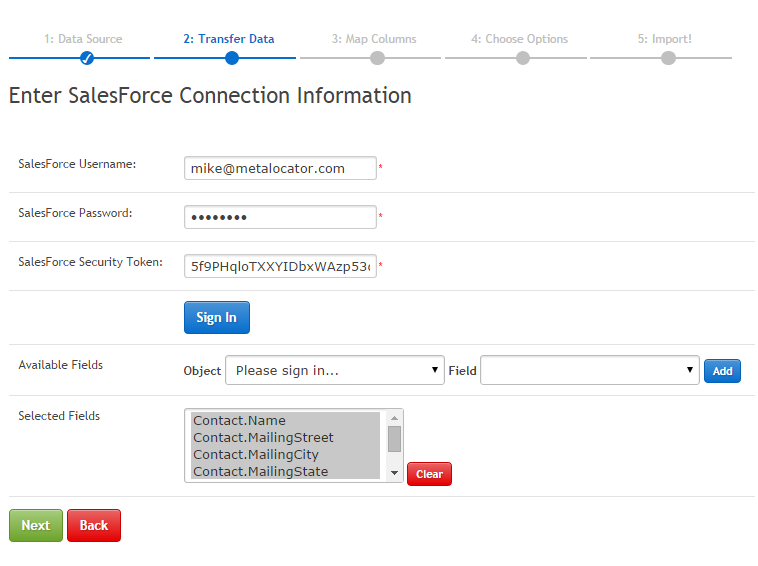Select Contact.MailingState in the list

pos(286,471)
